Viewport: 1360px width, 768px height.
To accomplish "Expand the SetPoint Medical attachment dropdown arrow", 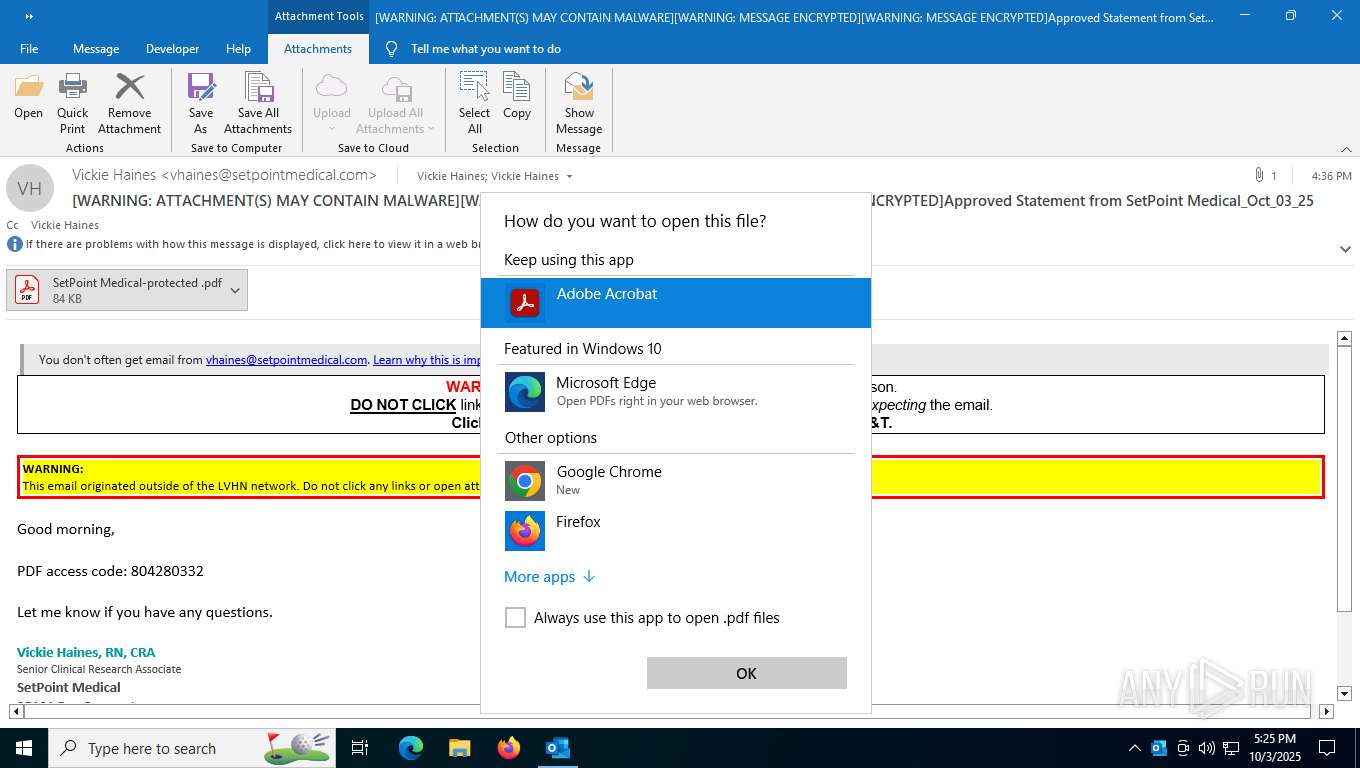I will [235, 290].
